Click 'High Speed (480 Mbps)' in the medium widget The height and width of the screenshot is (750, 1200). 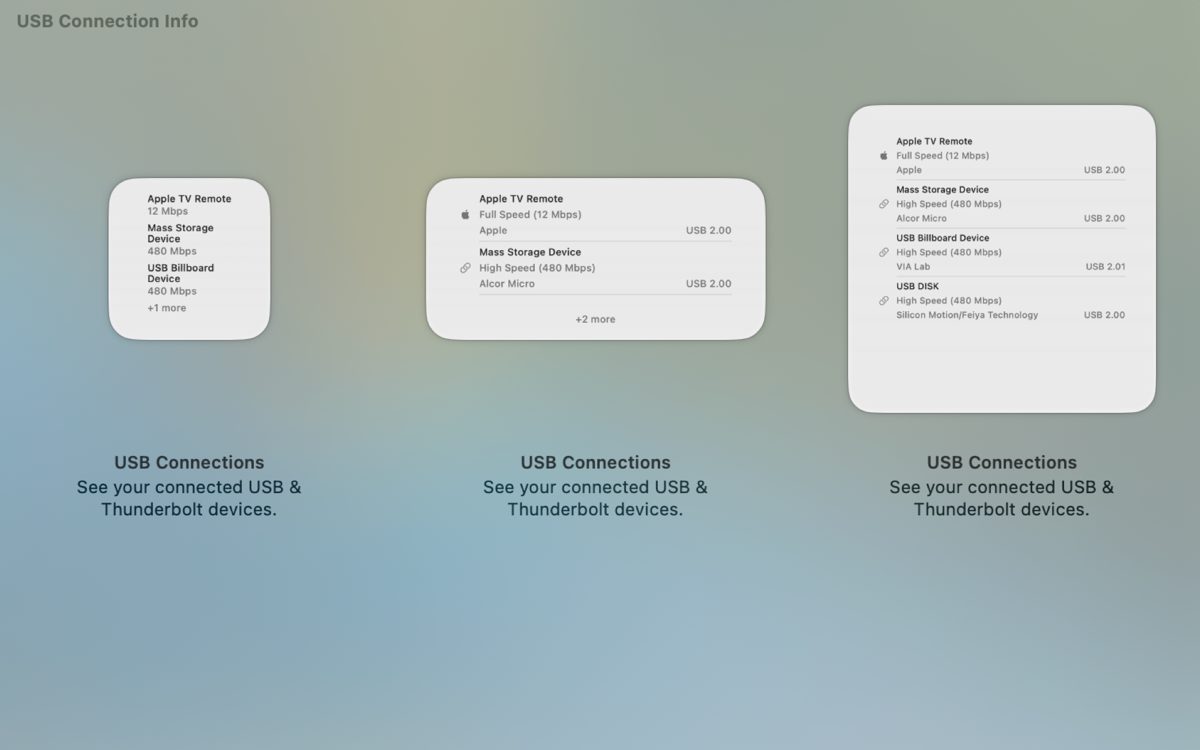pos(537,268)
